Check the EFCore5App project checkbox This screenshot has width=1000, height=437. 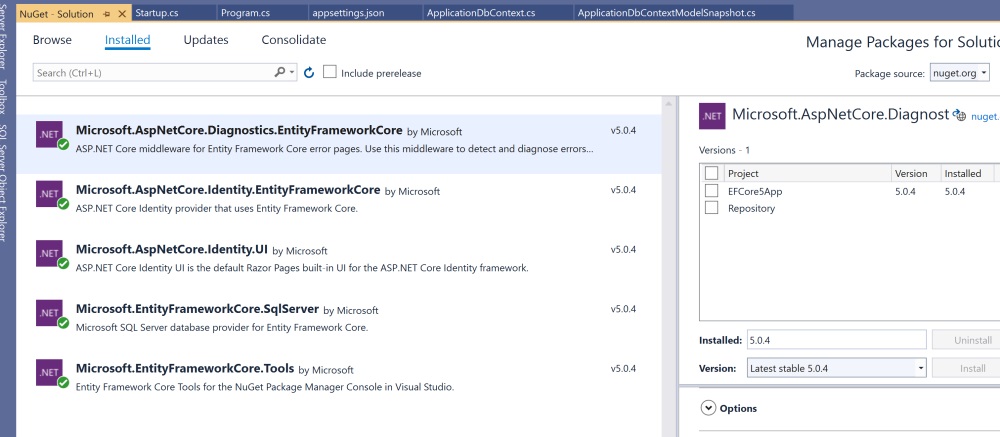tap(712, 190)
